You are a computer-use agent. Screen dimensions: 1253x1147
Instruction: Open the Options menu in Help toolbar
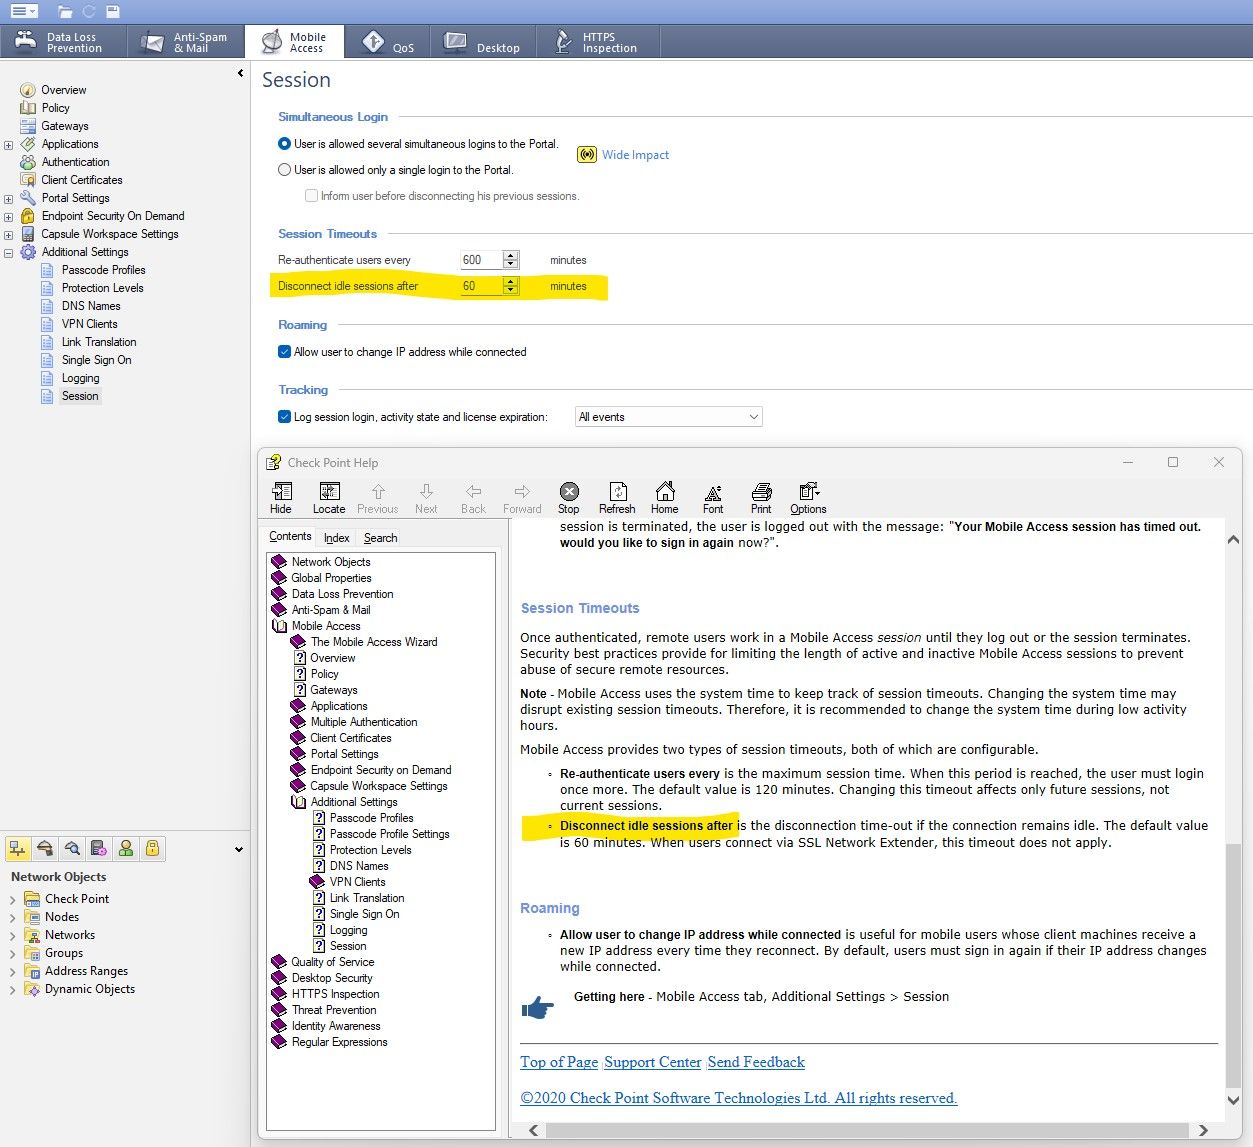click(x=808, y=497)
